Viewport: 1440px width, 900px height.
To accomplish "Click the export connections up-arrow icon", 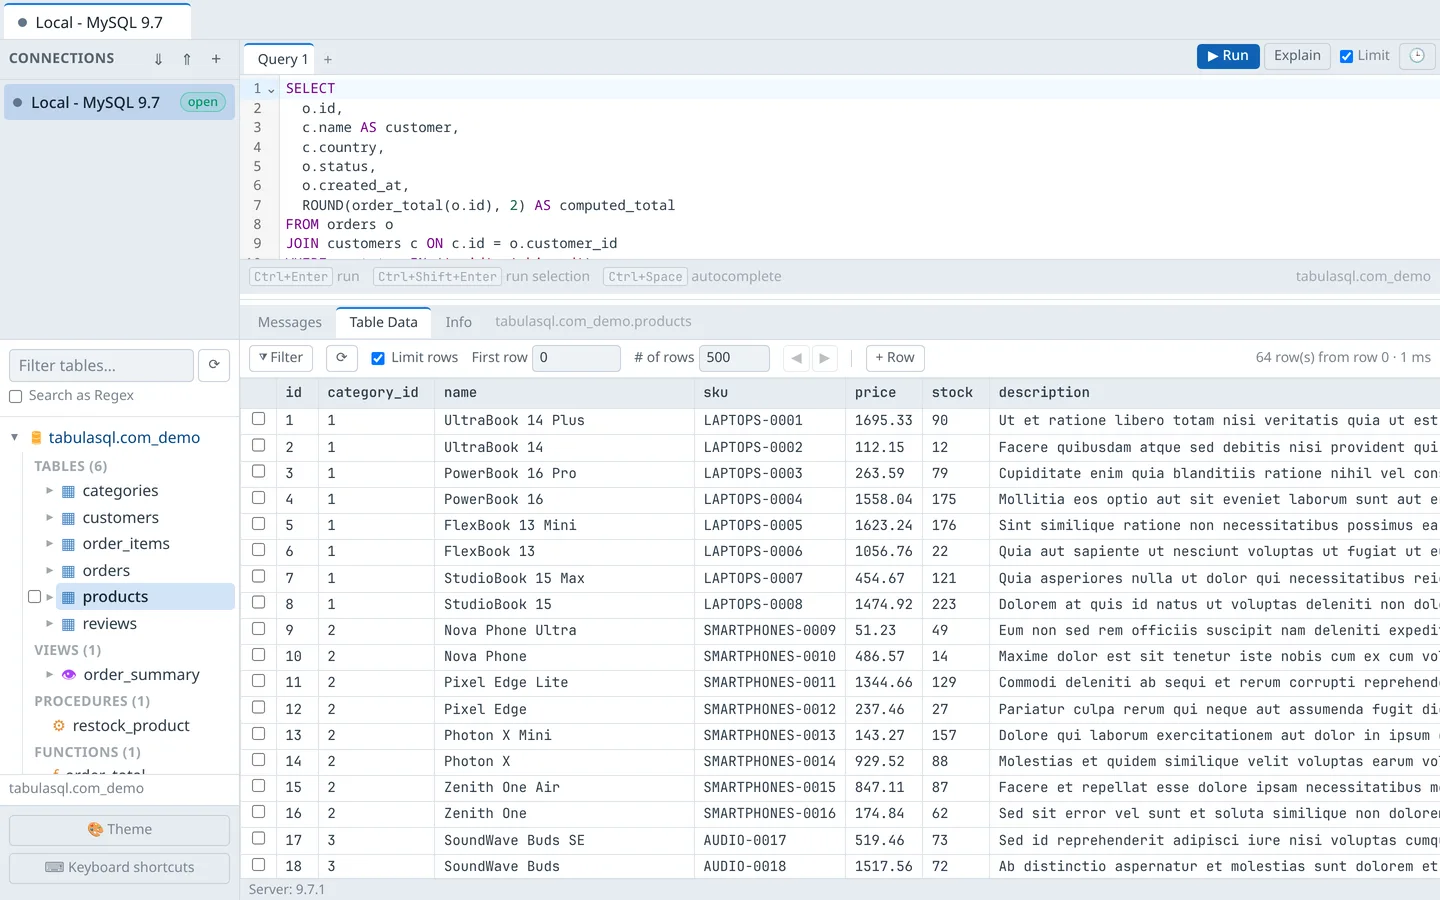I will click(187, 59).
